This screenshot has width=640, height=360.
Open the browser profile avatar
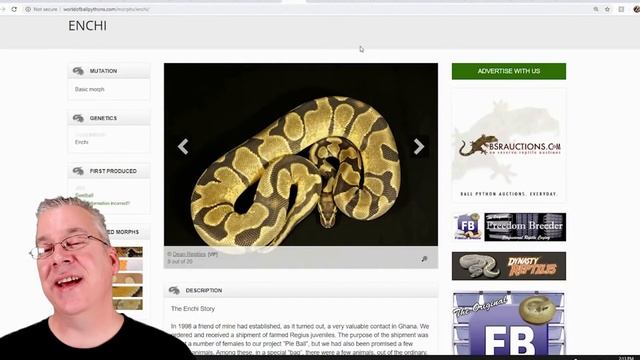click(637, 9)
